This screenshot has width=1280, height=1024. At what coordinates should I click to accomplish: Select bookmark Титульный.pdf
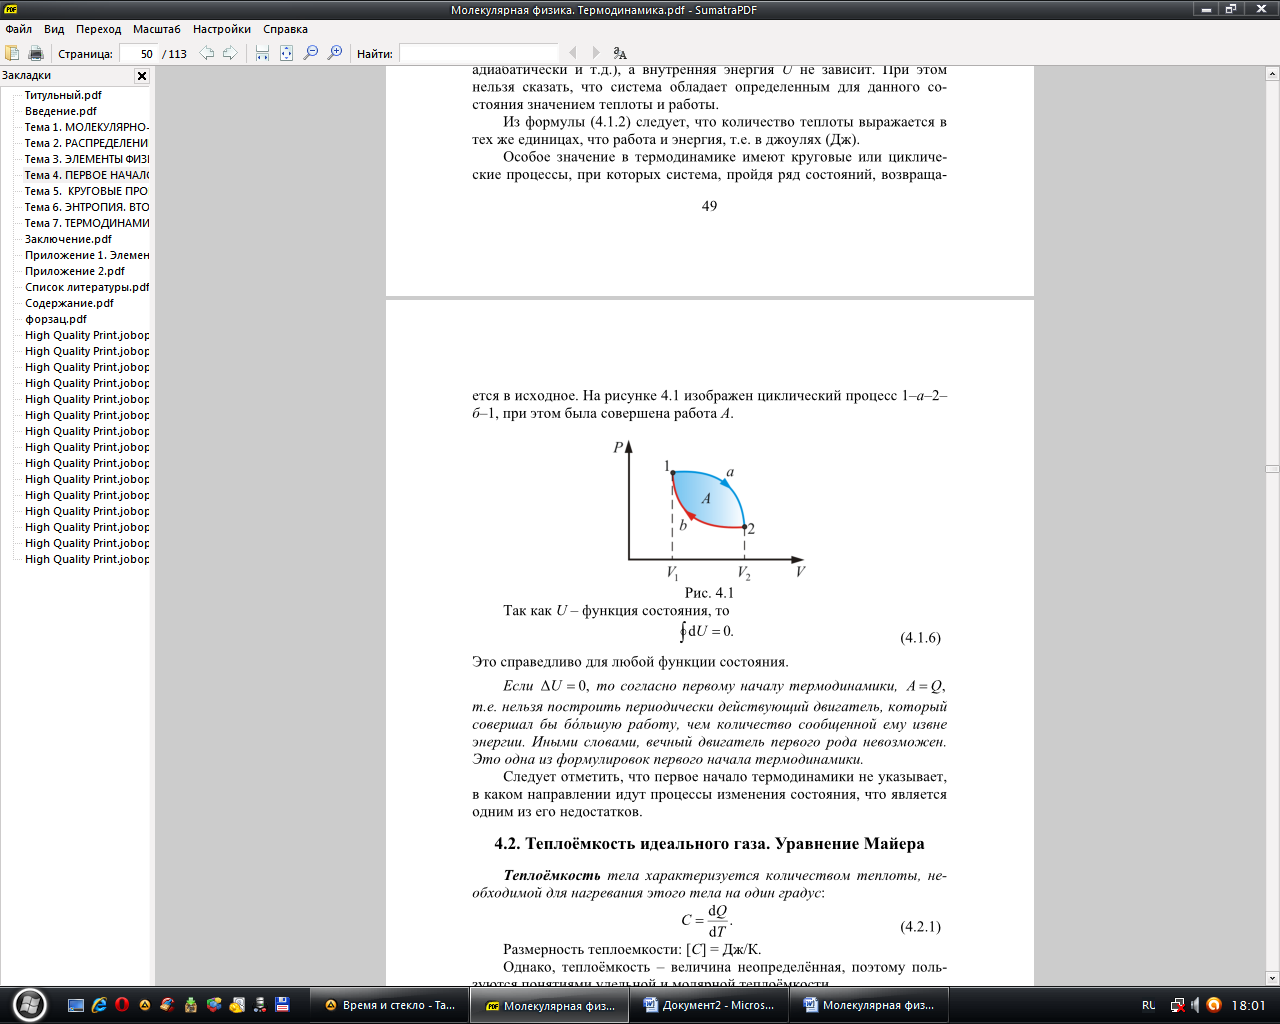click(63, 95)
